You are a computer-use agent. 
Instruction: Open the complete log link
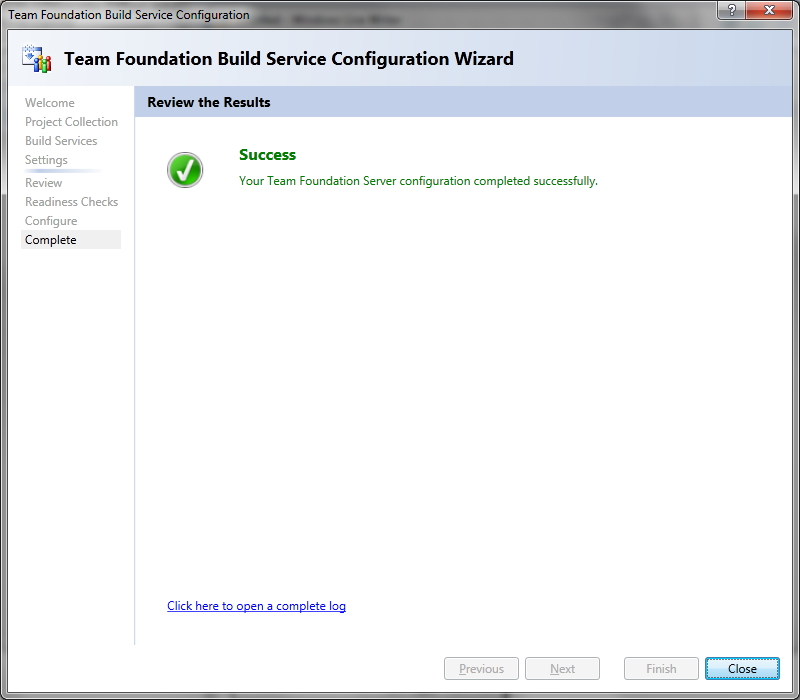(256, 606)
